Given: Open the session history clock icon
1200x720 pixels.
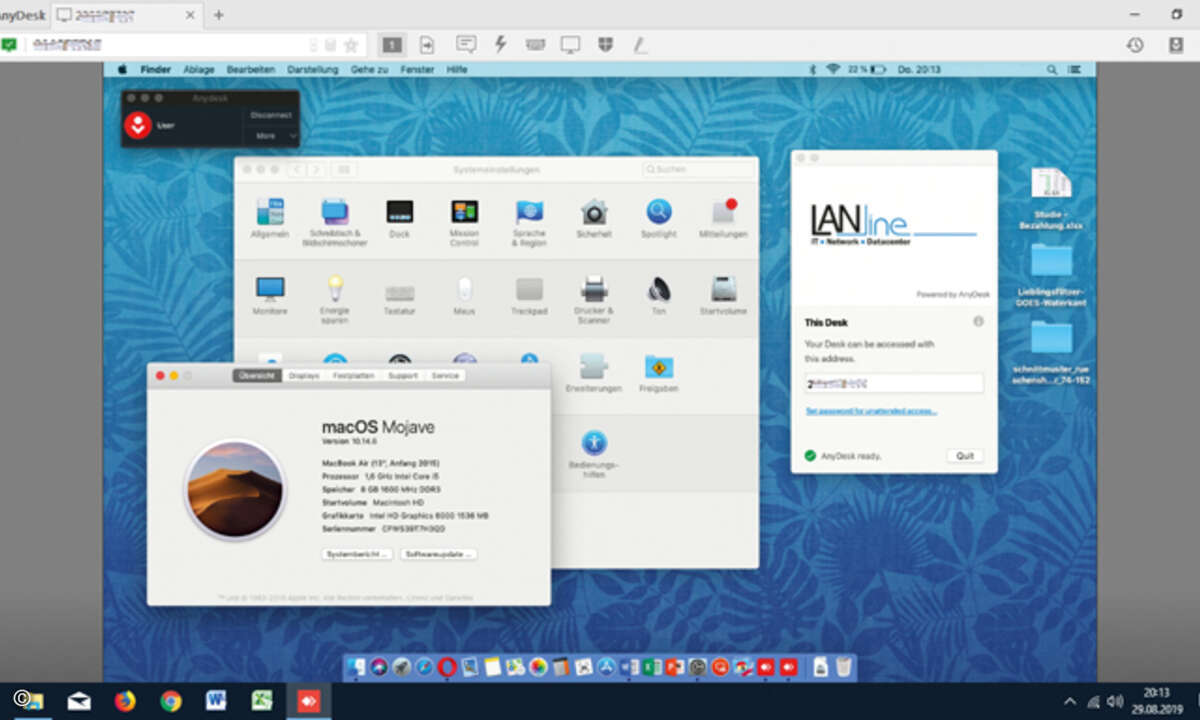Looking at the screenshot, I should click(1135, 45).
